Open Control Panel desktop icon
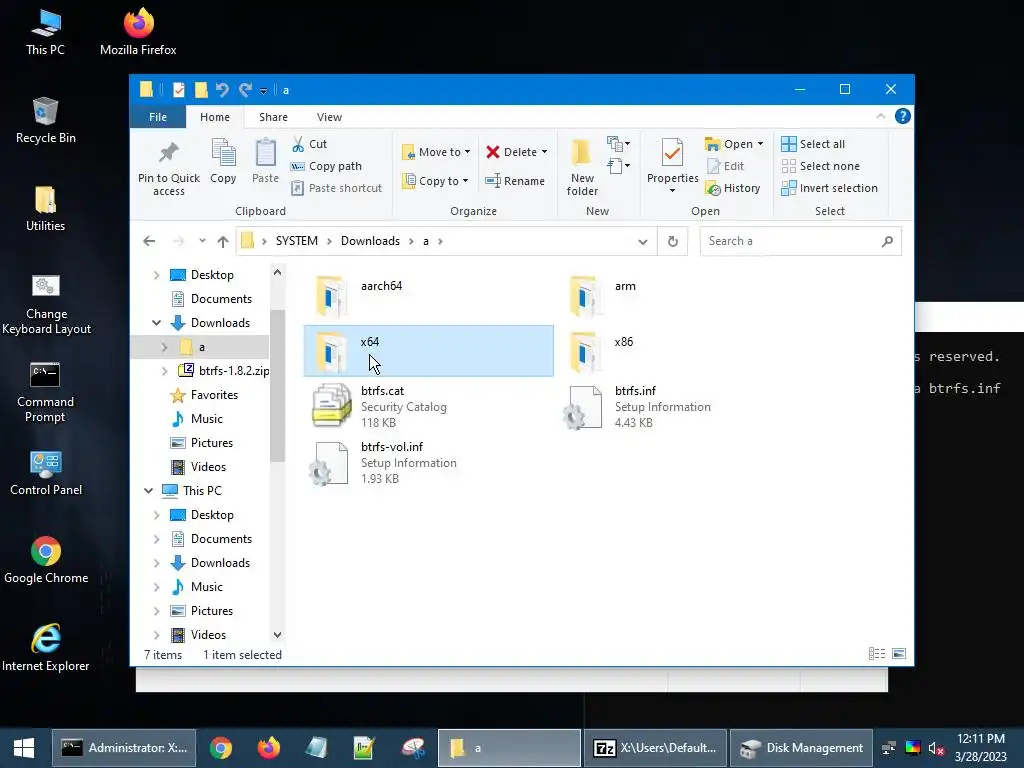The width and height of the screenshot is (1024, 768). pyautogui.click(x=46, y=473)
